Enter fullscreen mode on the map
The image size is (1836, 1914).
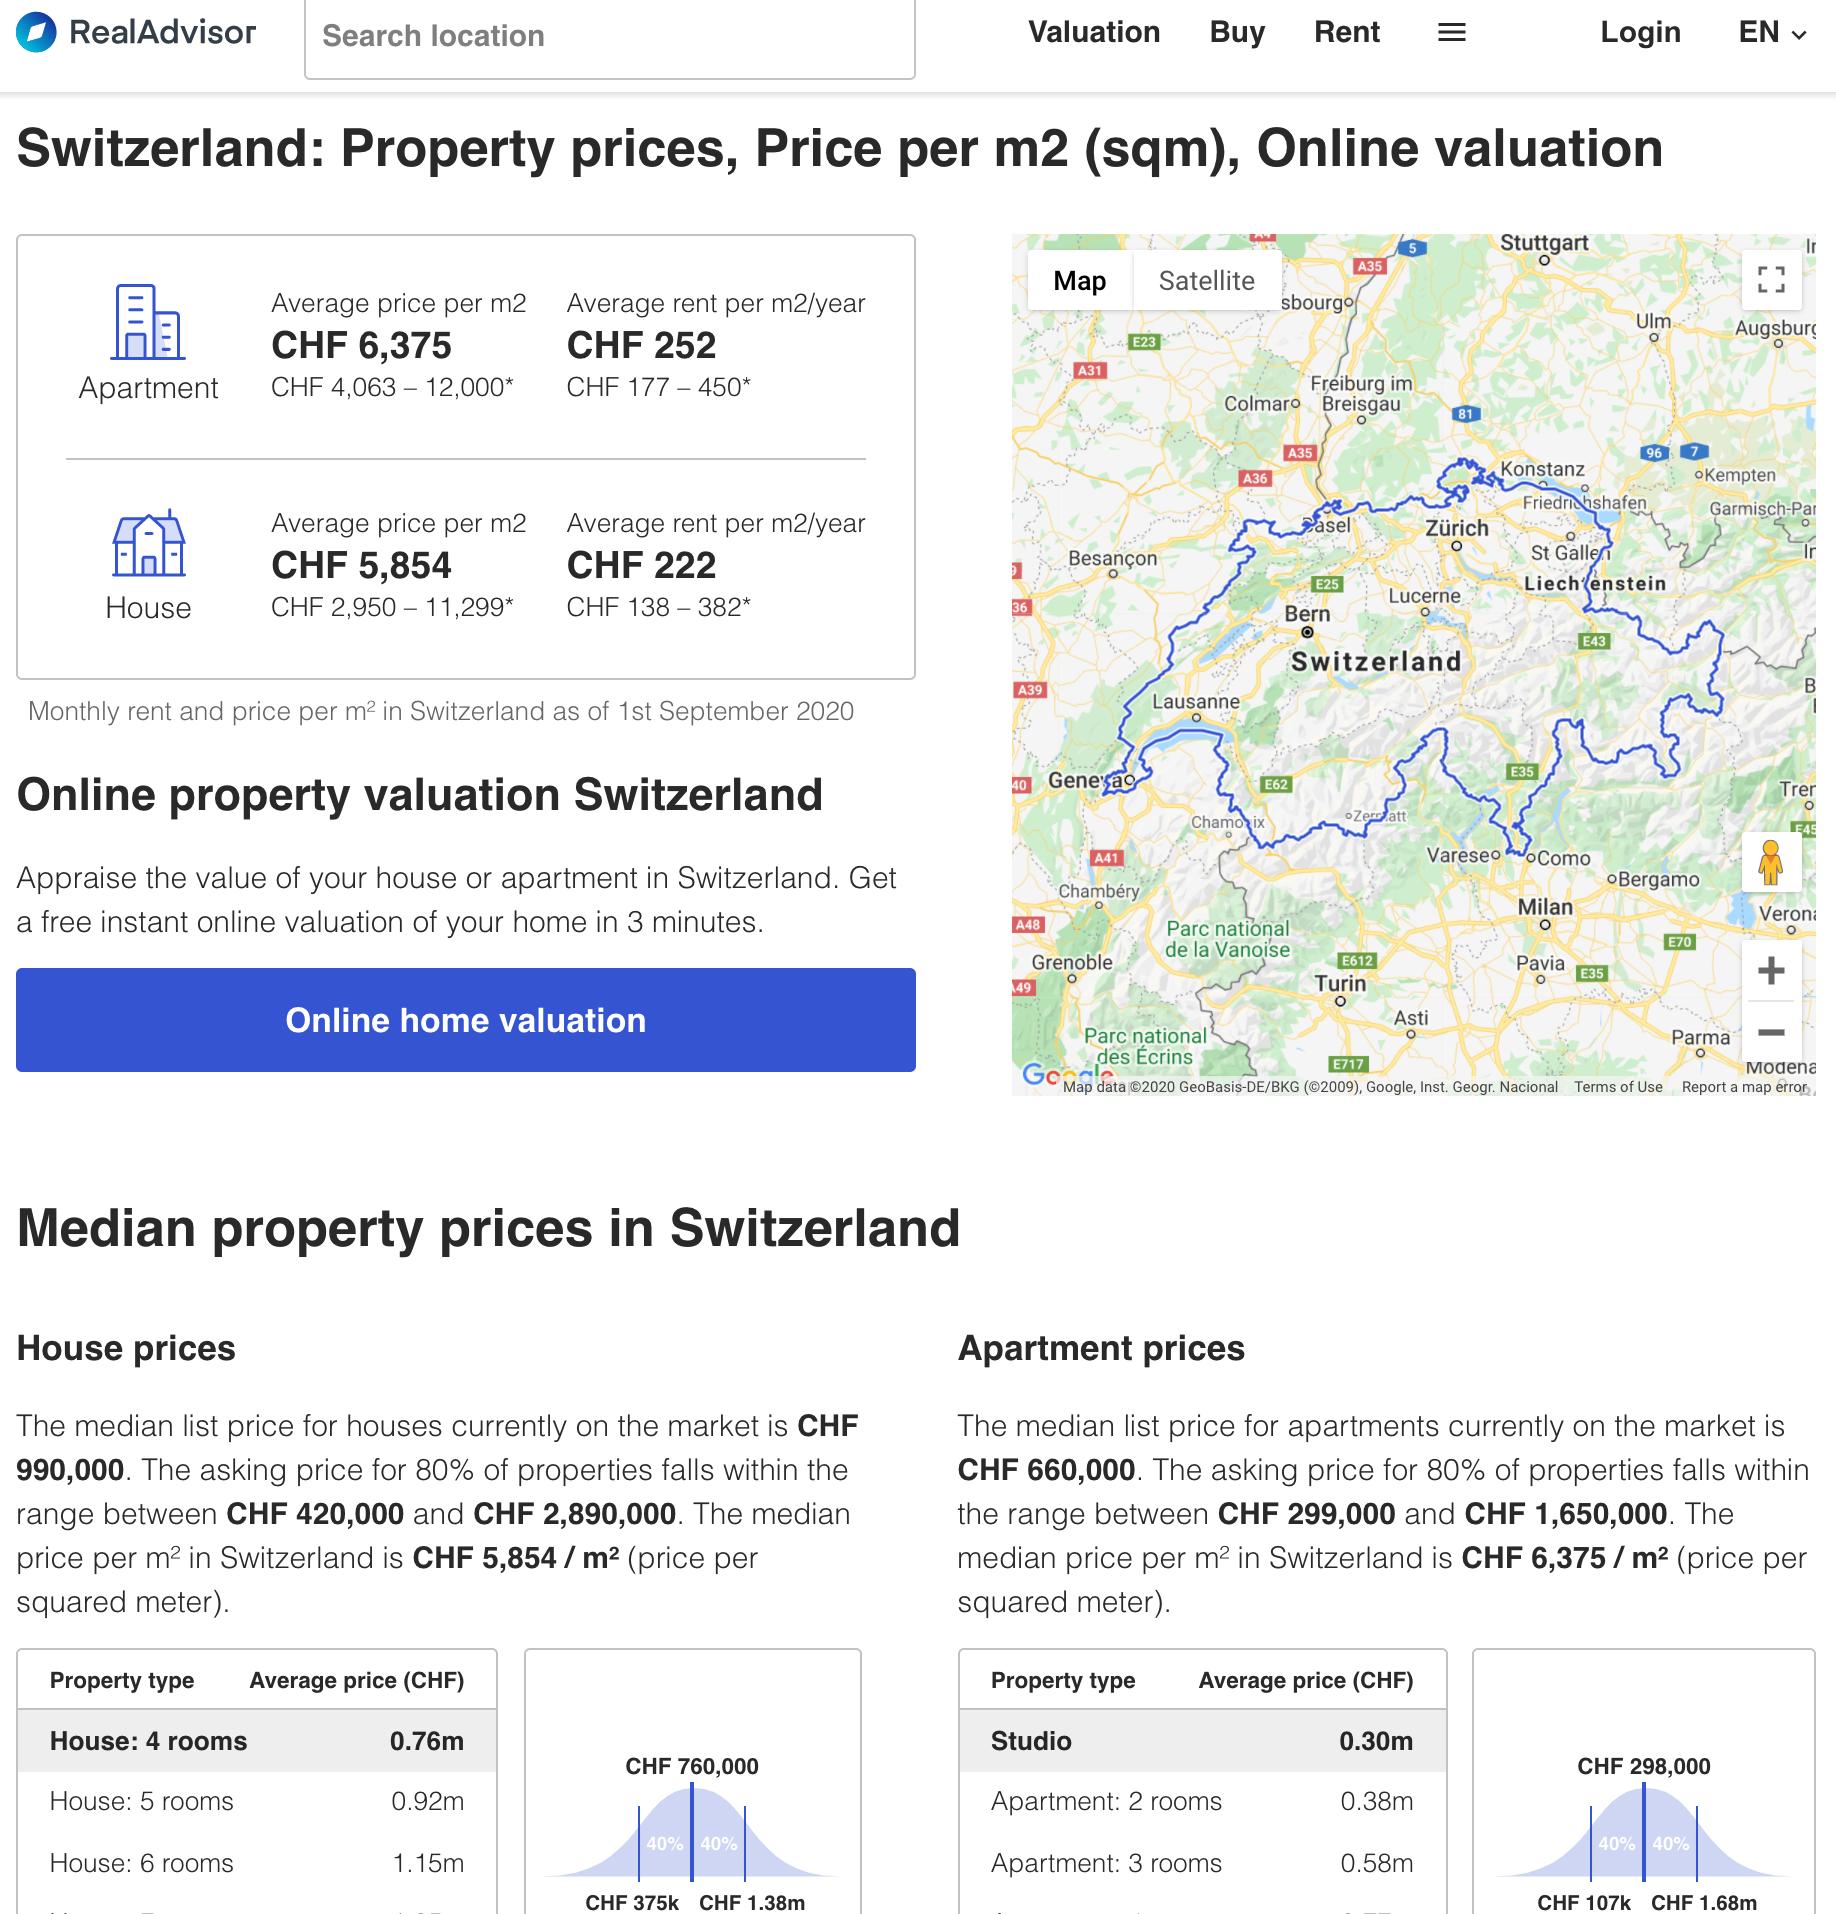click(x=1770, y=281)
